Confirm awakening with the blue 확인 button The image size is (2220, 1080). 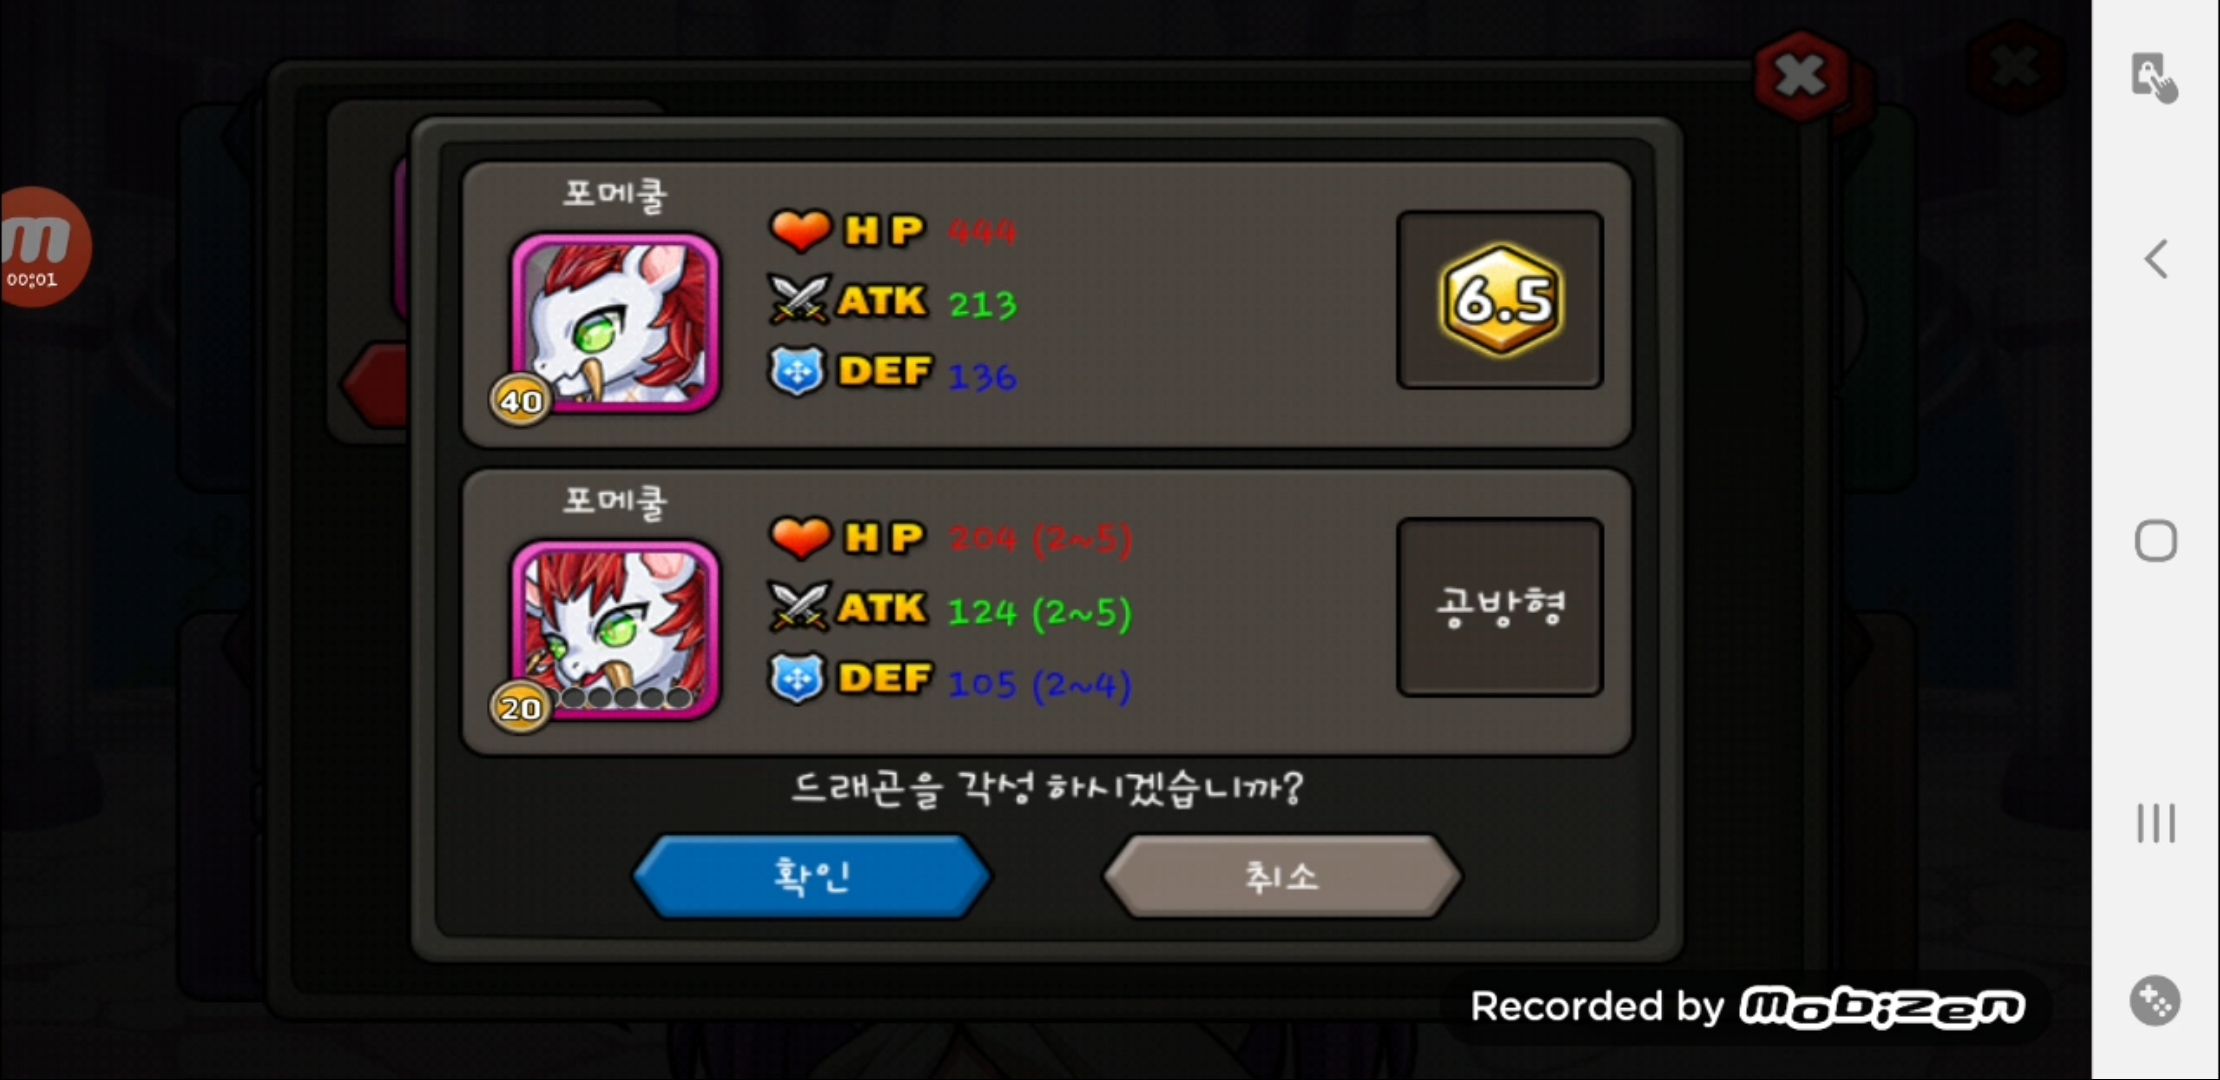click(812, 877)
